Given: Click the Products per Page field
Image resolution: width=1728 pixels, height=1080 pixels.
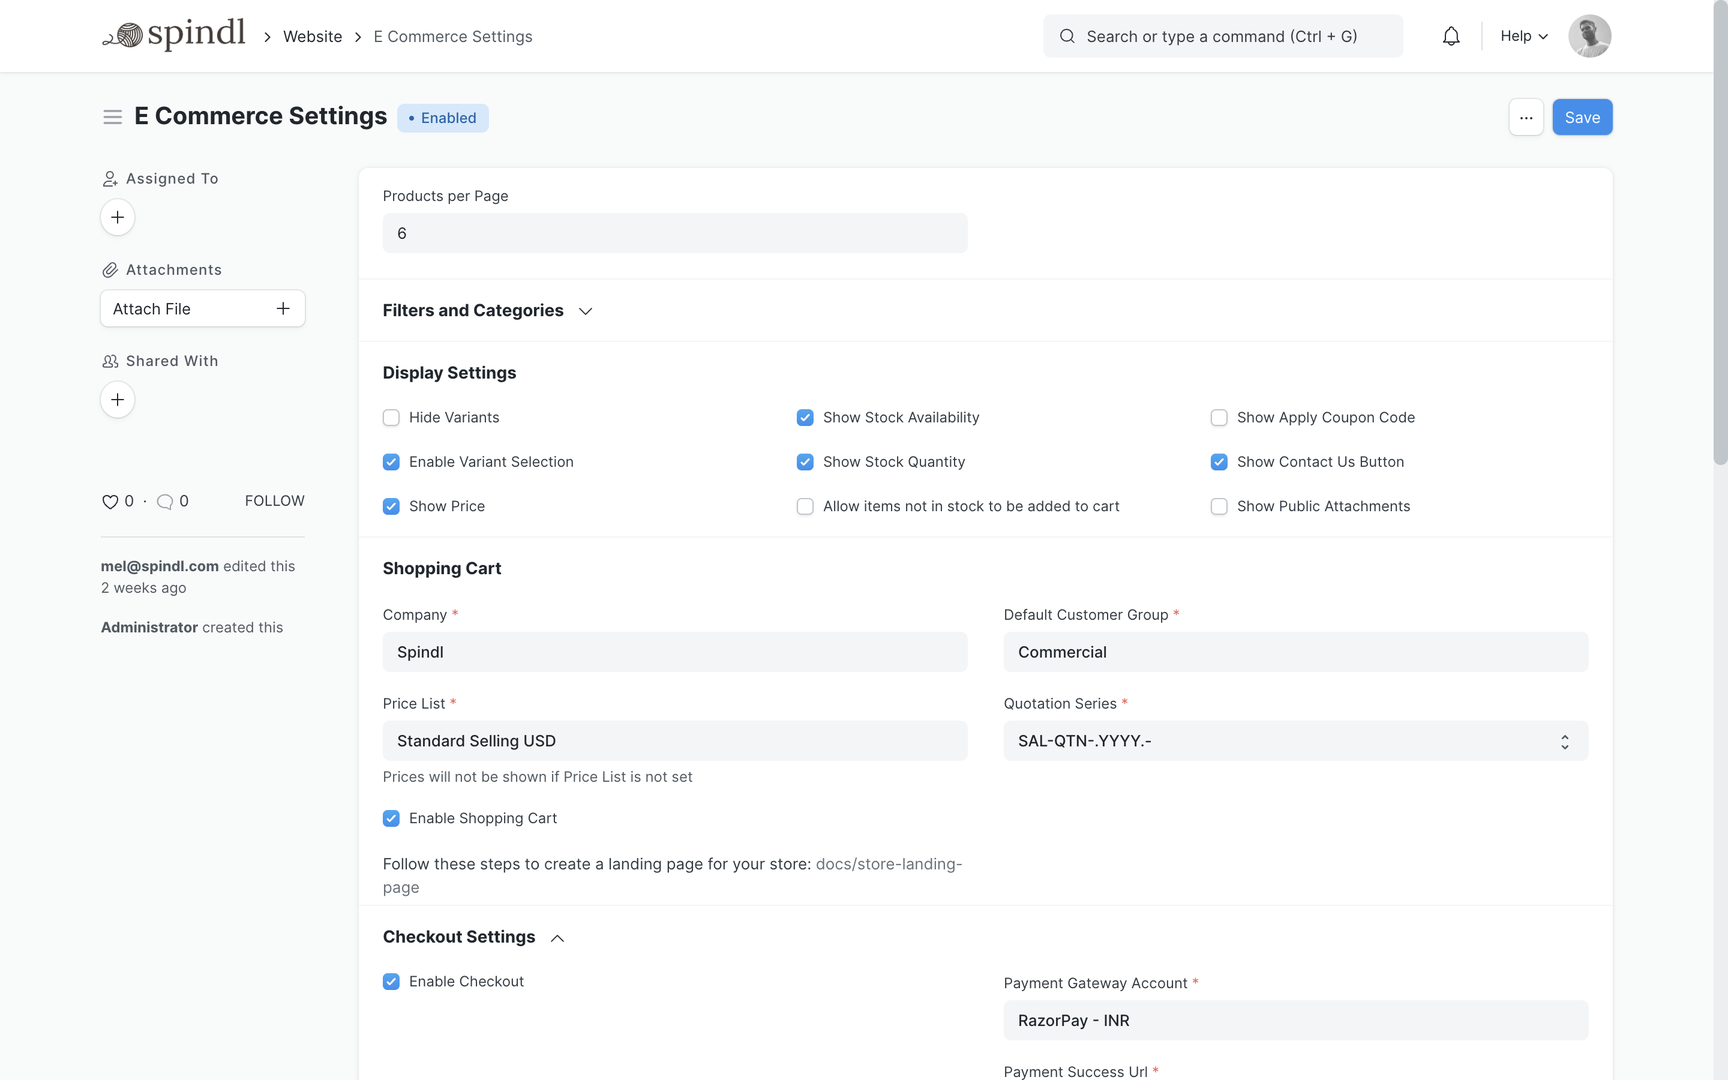Looking at the screenshot, I should (x=674, y=233).
